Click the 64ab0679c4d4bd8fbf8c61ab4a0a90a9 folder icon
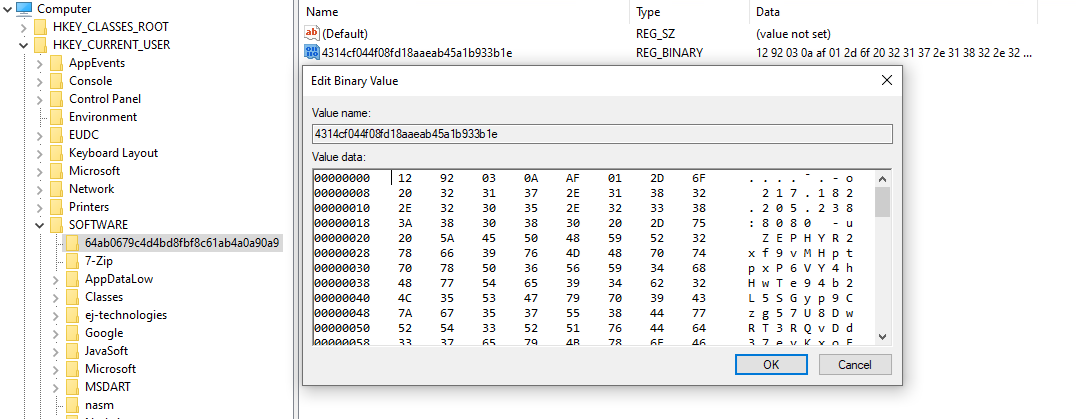The height and width of the screenshot is (419, 1076). [73, 243]
